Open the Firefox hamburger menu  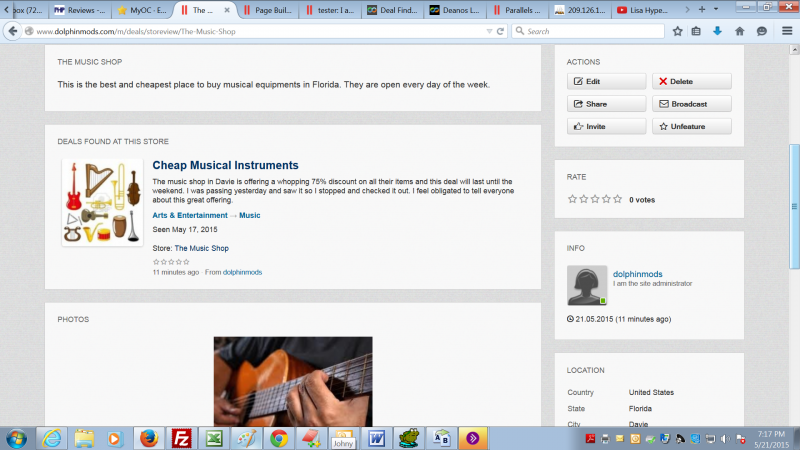787,31
